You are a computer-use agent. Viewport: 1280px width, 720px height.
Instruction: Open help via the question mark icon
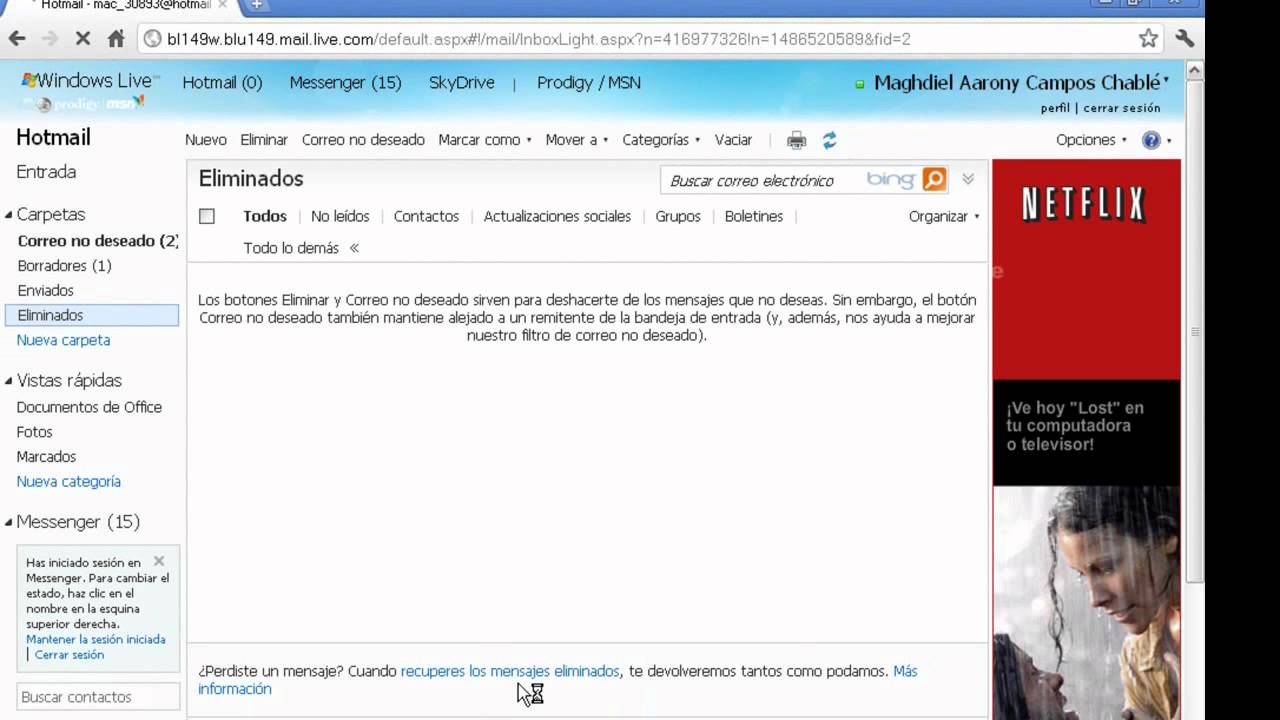pyautogui.click(x=1151, y=140)
